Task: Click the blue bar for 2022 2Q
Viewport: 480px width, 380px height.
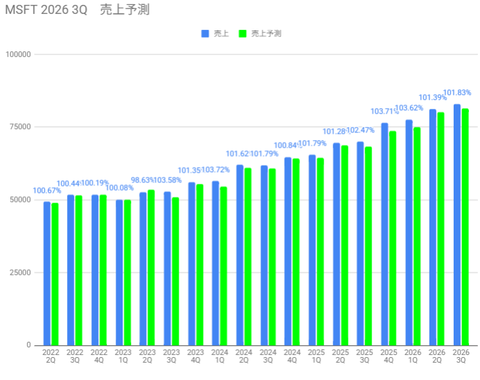Action: click(x=47, y=273)
